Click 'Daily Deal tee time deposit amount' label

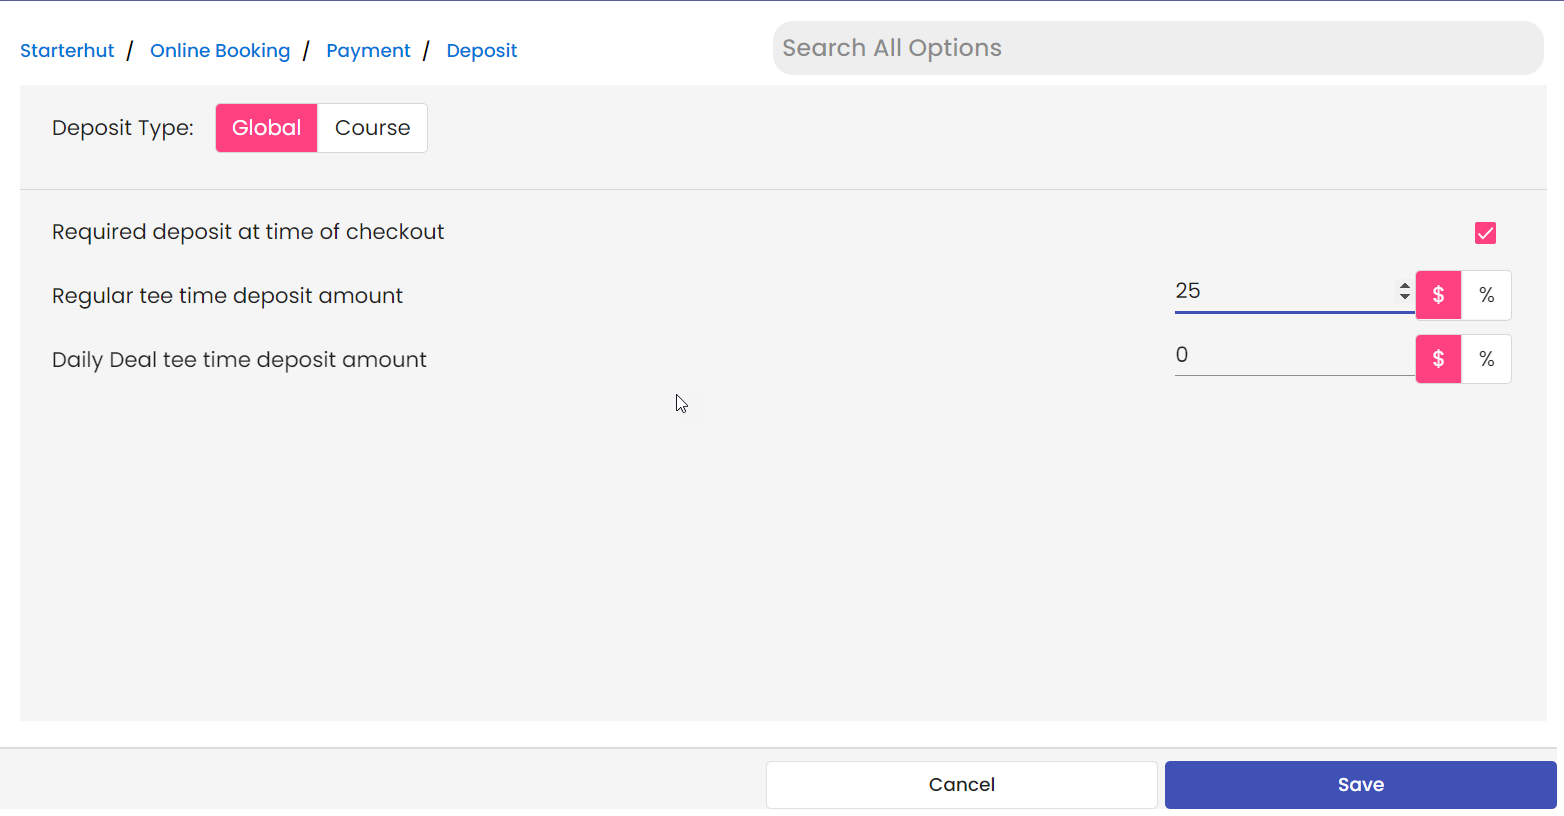[239, 360]
